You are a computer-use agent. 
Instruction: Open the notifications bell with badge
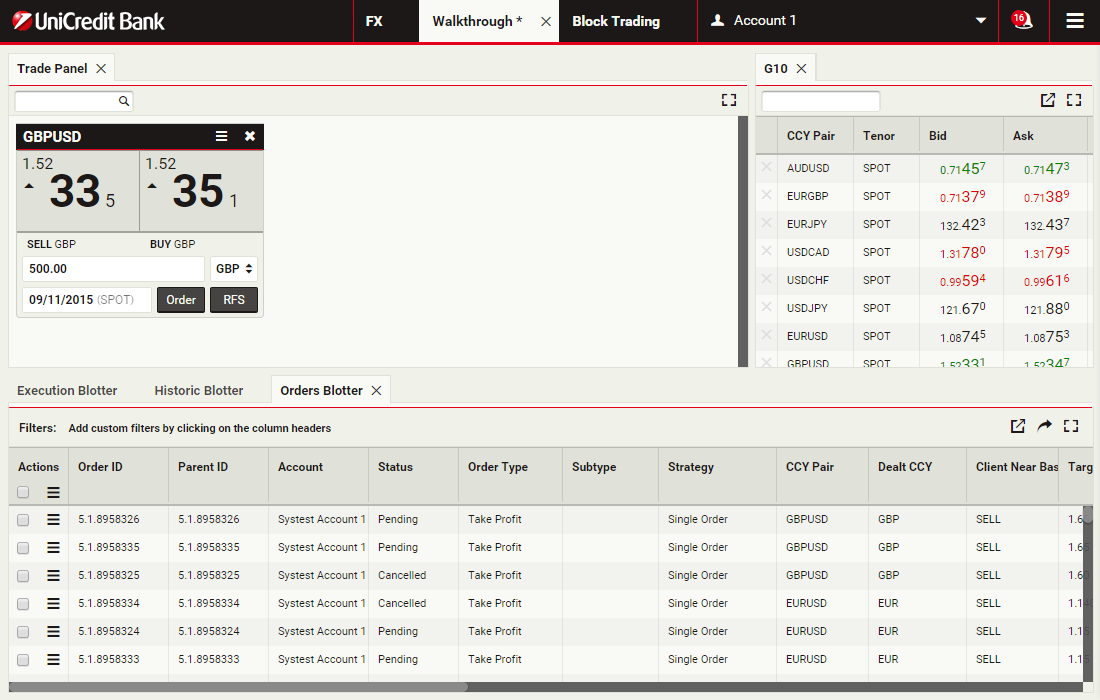1022,20
